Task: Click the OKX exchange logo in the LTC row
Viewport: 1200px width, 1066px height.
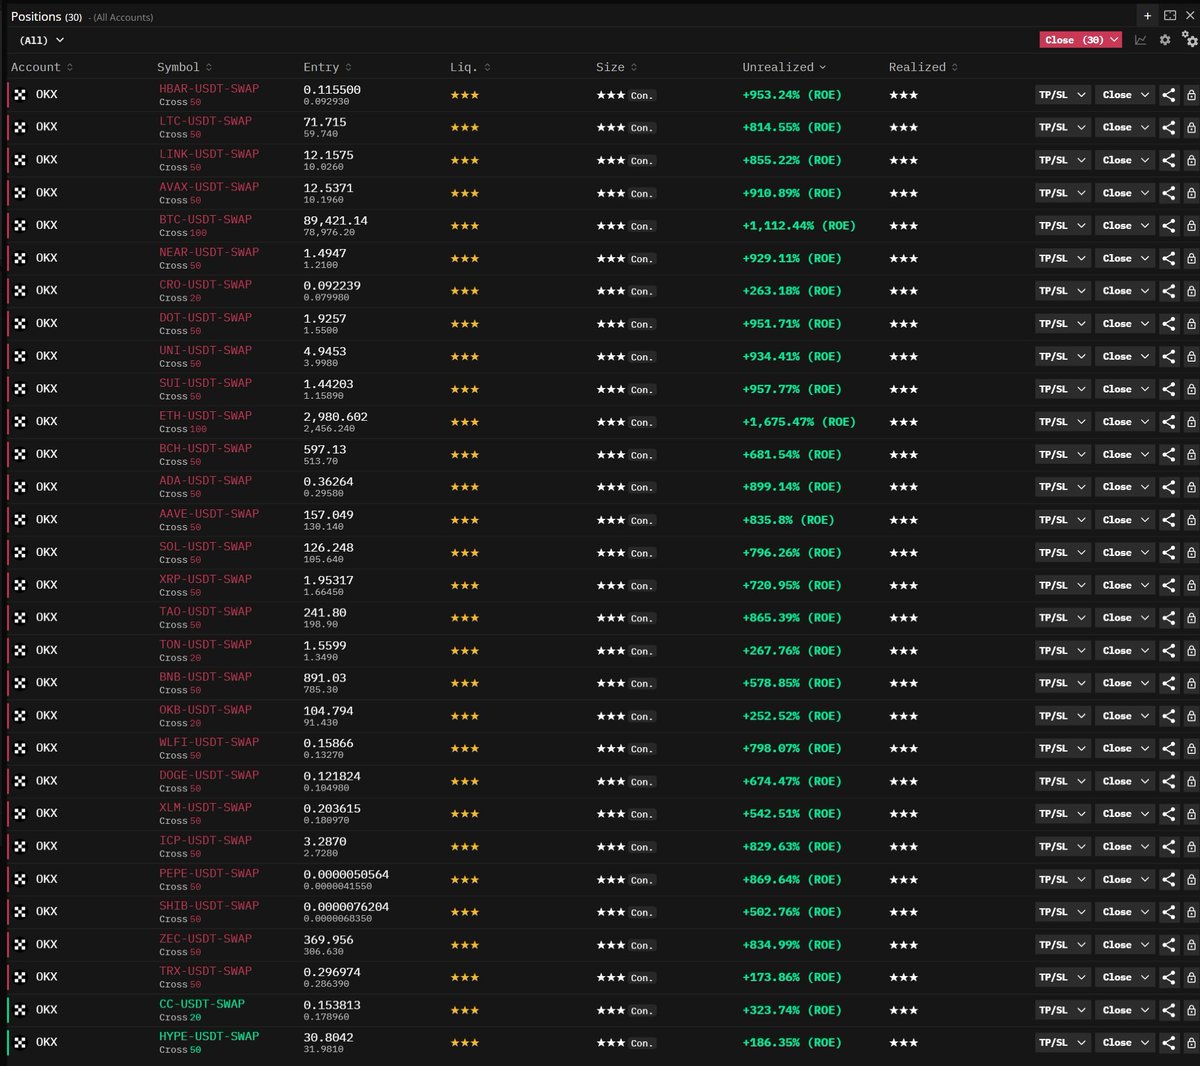Action: pyautogui.click(x=20, y=127)
